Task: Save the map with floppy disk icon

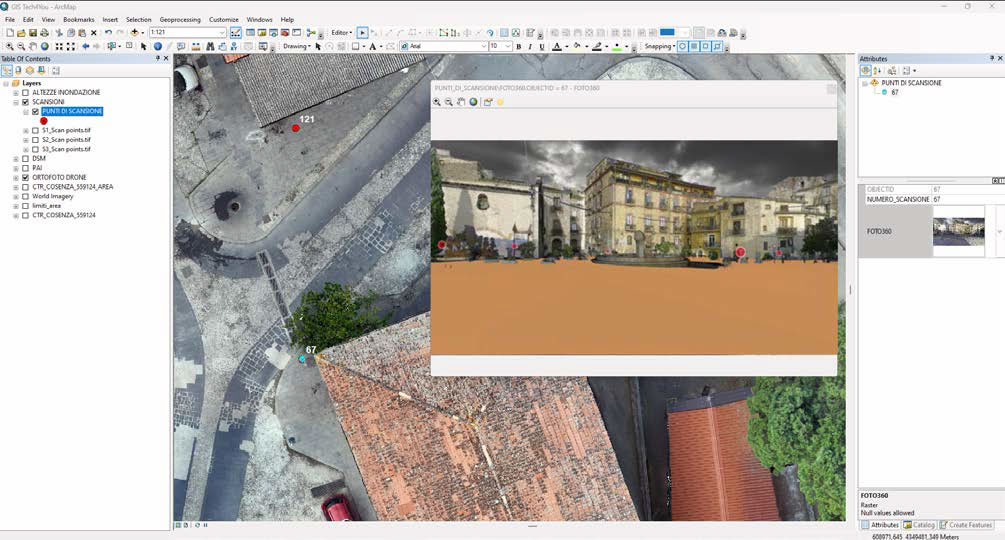Action: (33, 33)
